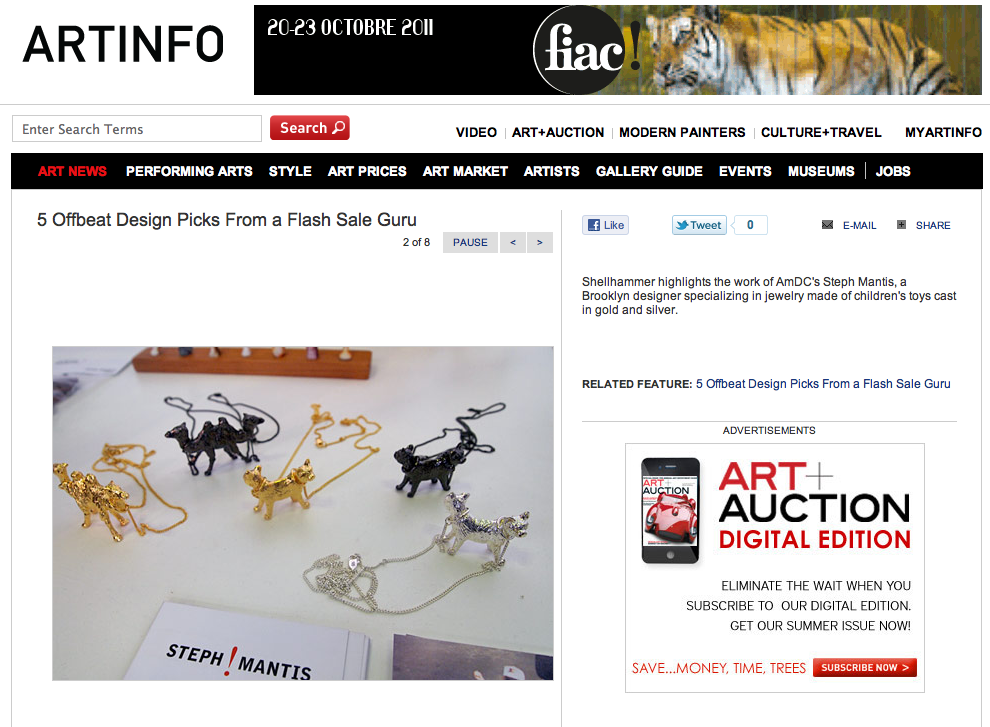Screen dimensions: 990x727
Task: Click the Facebook Like button
Action: 605,225
